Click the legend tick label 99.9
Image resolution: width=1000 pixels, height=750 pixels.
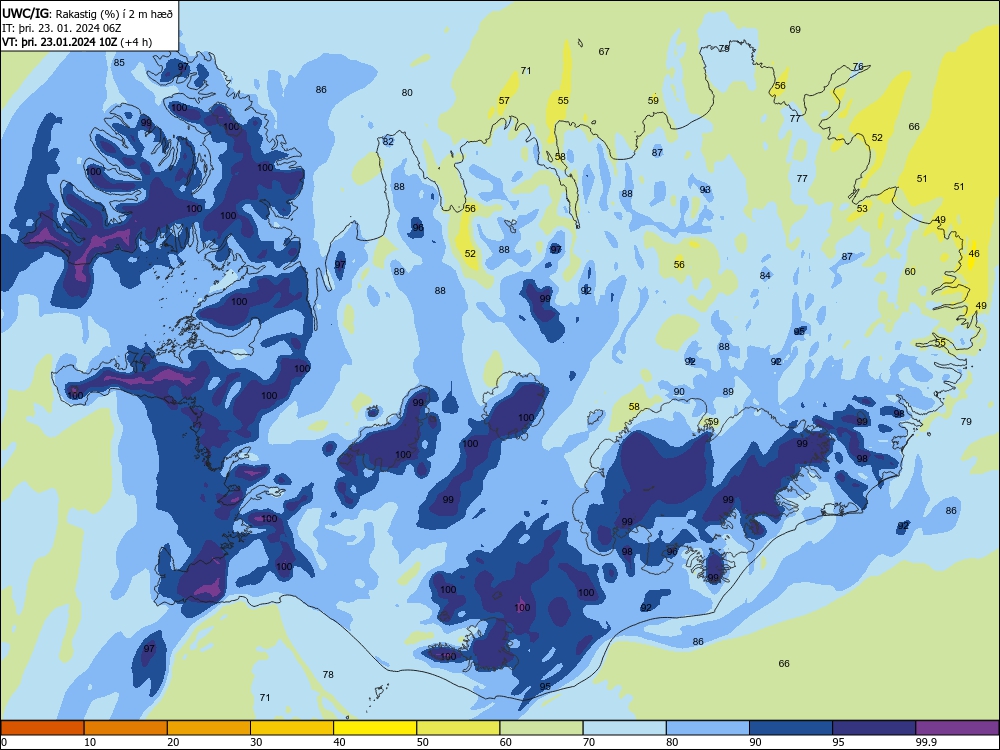(x=926, y=742)
